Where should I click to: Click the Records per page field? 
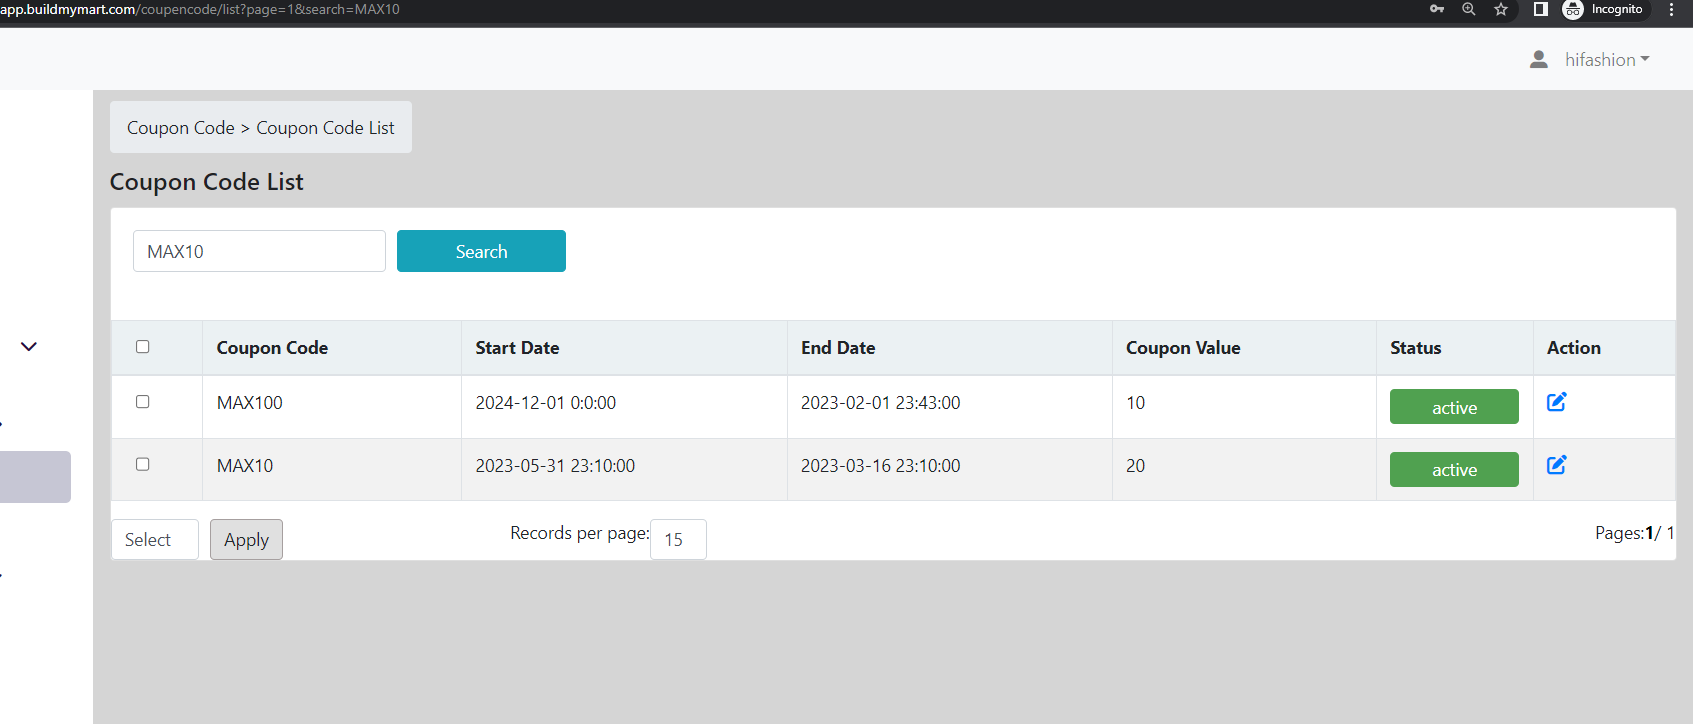click(678, 540)
